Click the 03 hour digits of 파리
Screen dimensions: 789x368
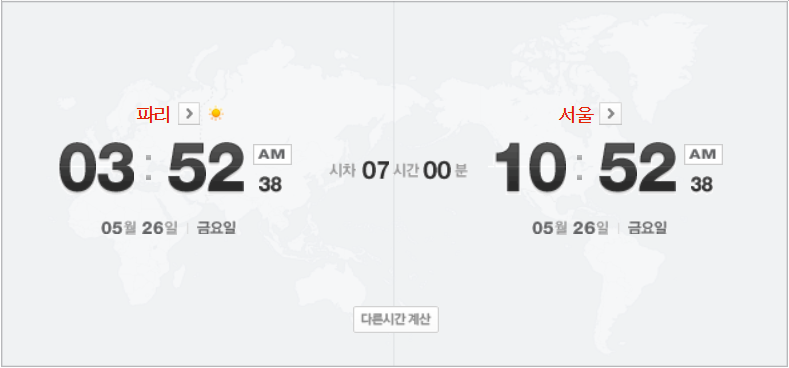click(97, 168)
